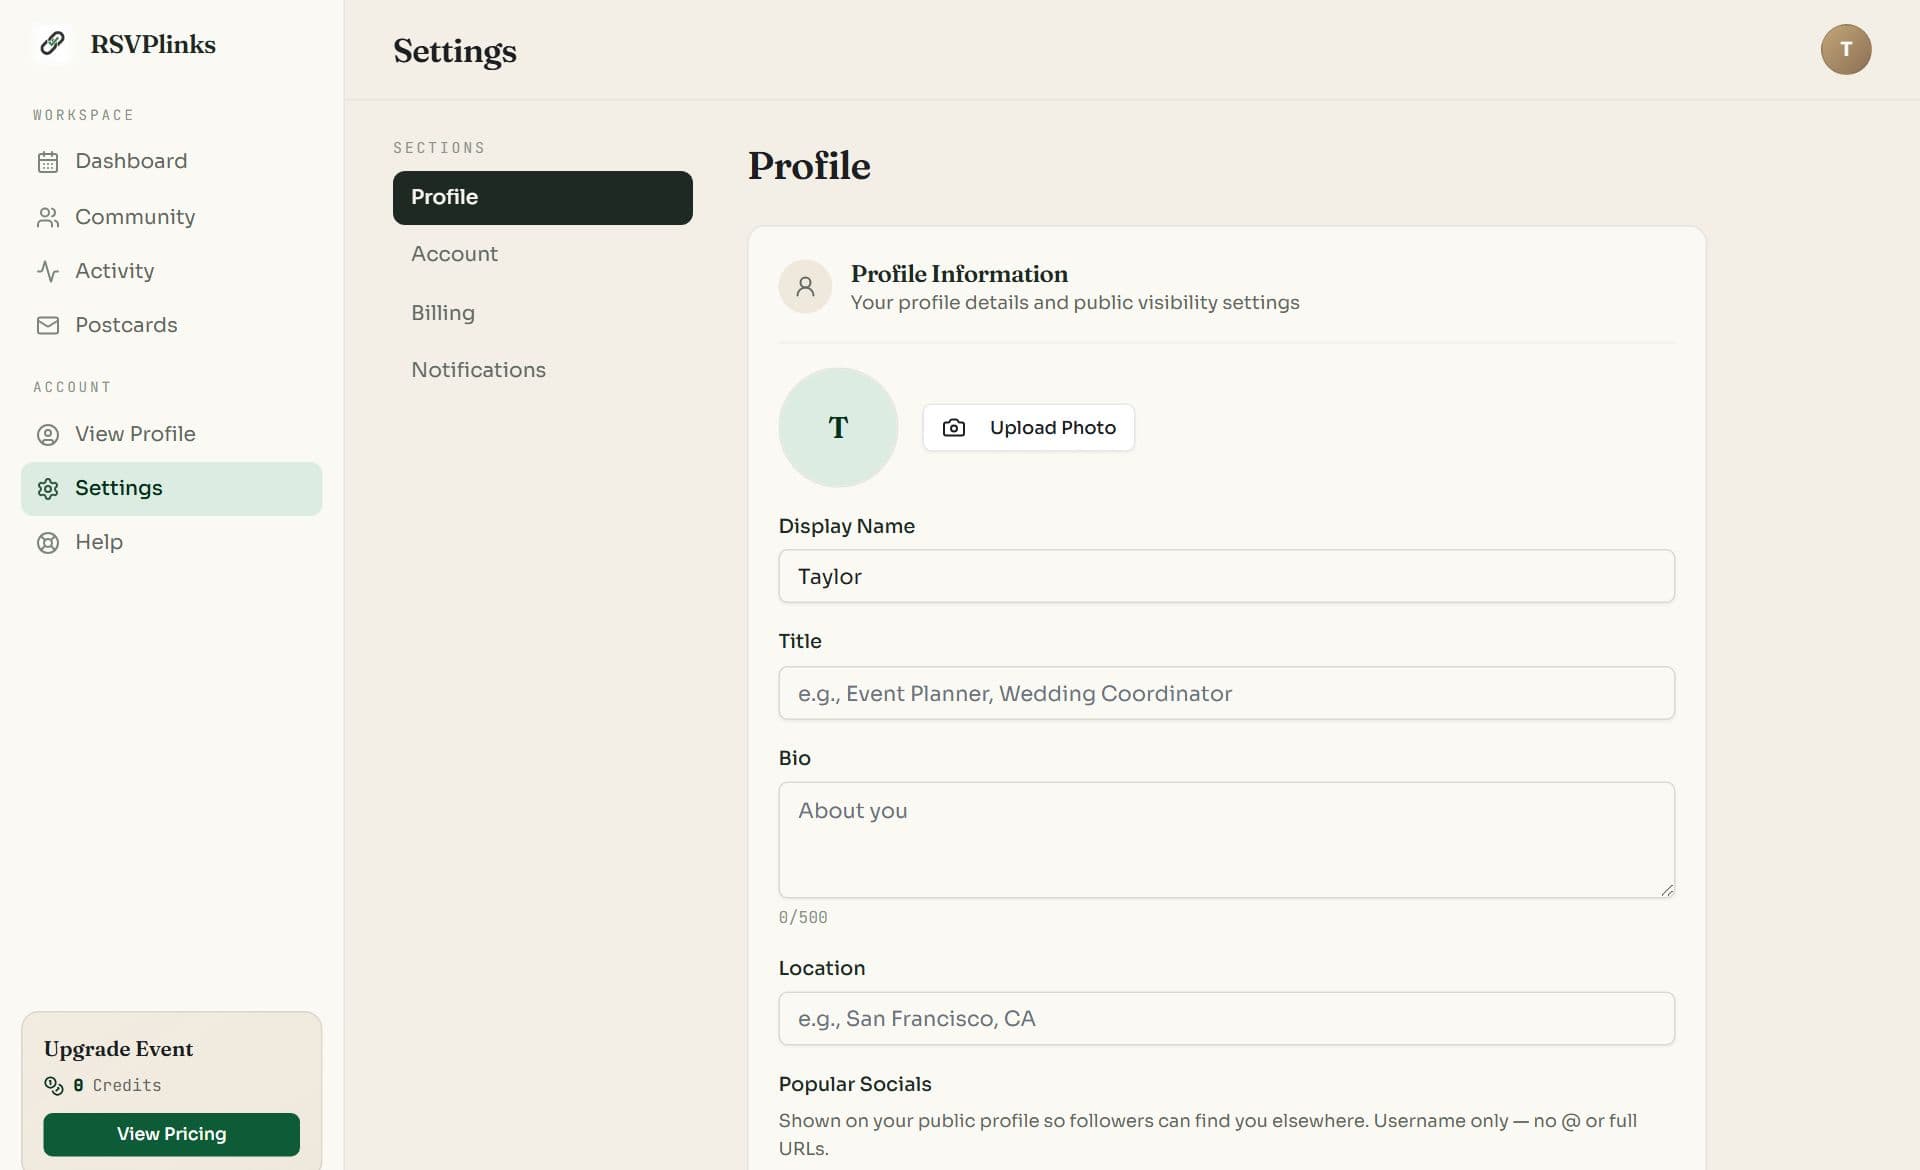Click the Postcards envelope icon
The image size is (1920, 1170).
pos(48,325)
